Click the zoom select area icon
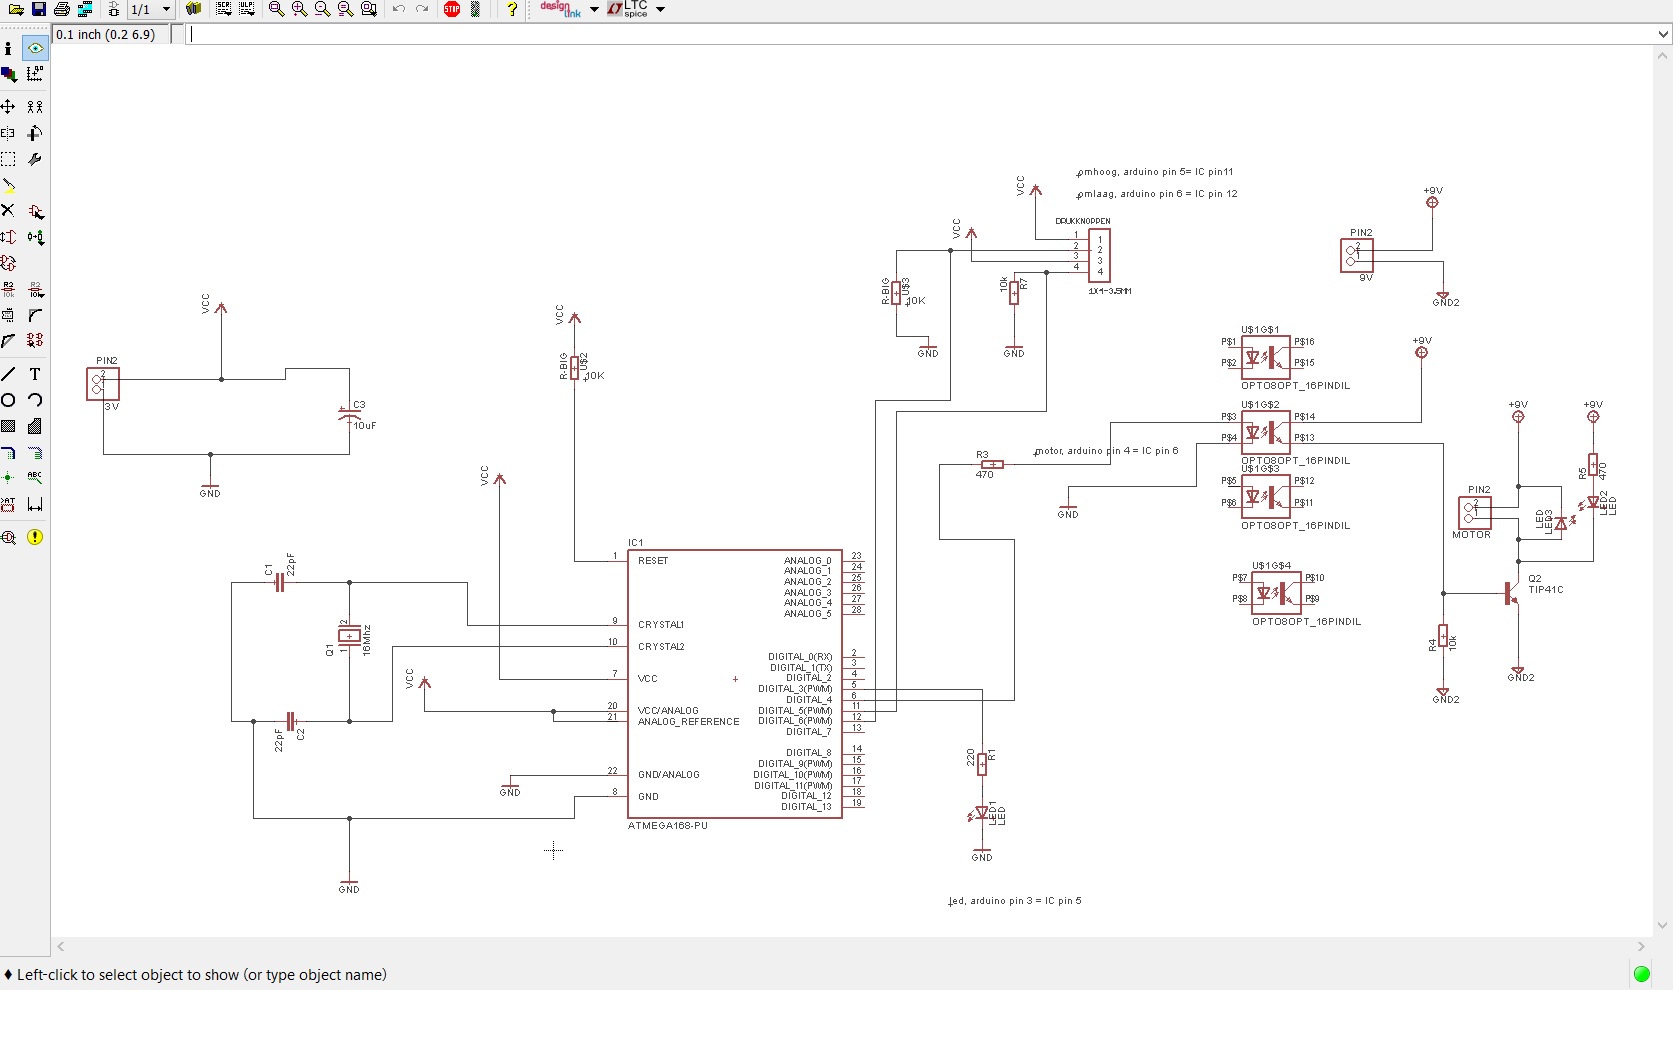Screen dimensions: 1680x1050 pyautogui.click(x=369, y=9)
